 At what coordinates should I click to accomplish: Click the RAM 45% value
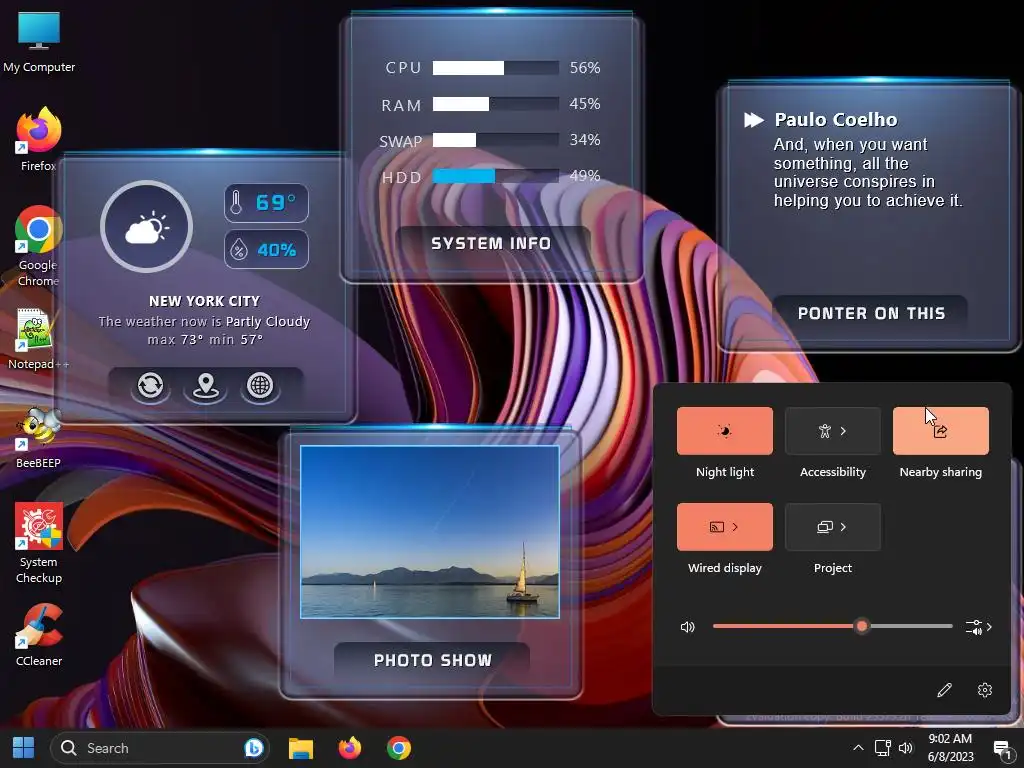click(584, 104)
